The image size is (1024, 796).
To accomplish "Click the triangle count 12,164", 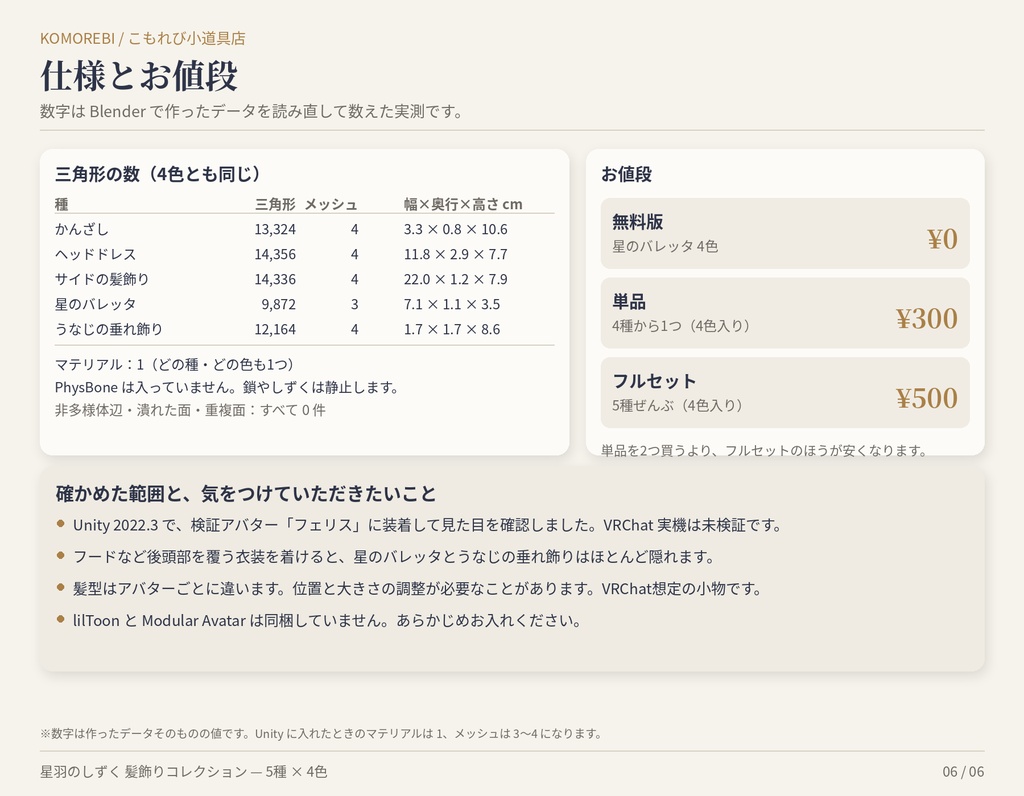I will click(x=275, y=329).
